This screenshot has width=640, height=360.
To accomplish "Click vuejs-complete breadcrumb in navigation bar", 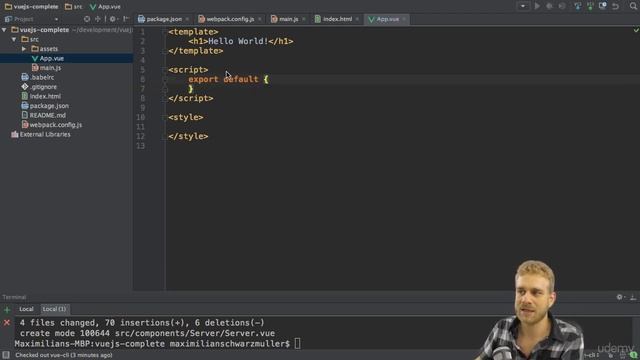I will click(31, 7).
